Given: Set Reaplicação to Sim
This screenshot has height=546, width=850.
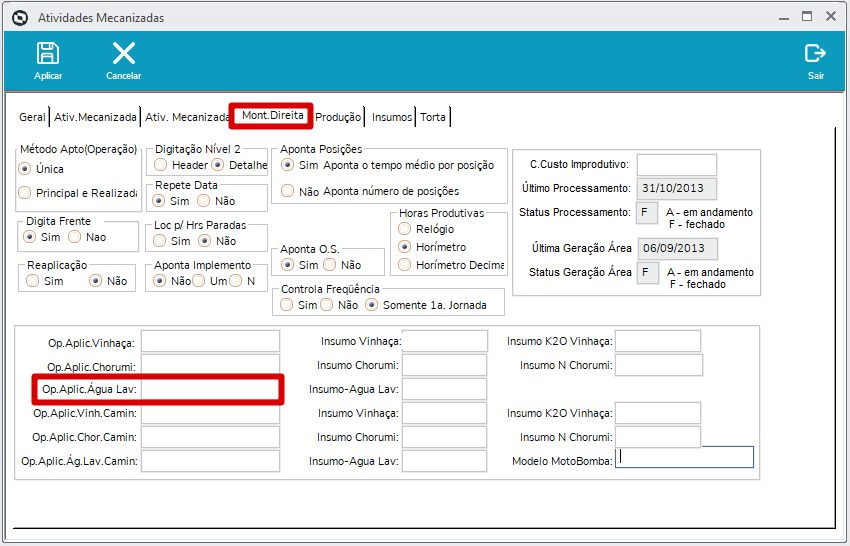Looking at the screenshot, I should [33, 281].
